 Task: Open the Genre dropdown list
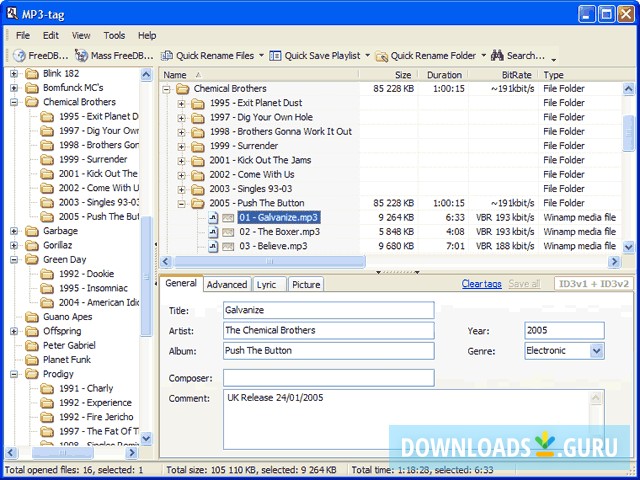click(596, 351)
